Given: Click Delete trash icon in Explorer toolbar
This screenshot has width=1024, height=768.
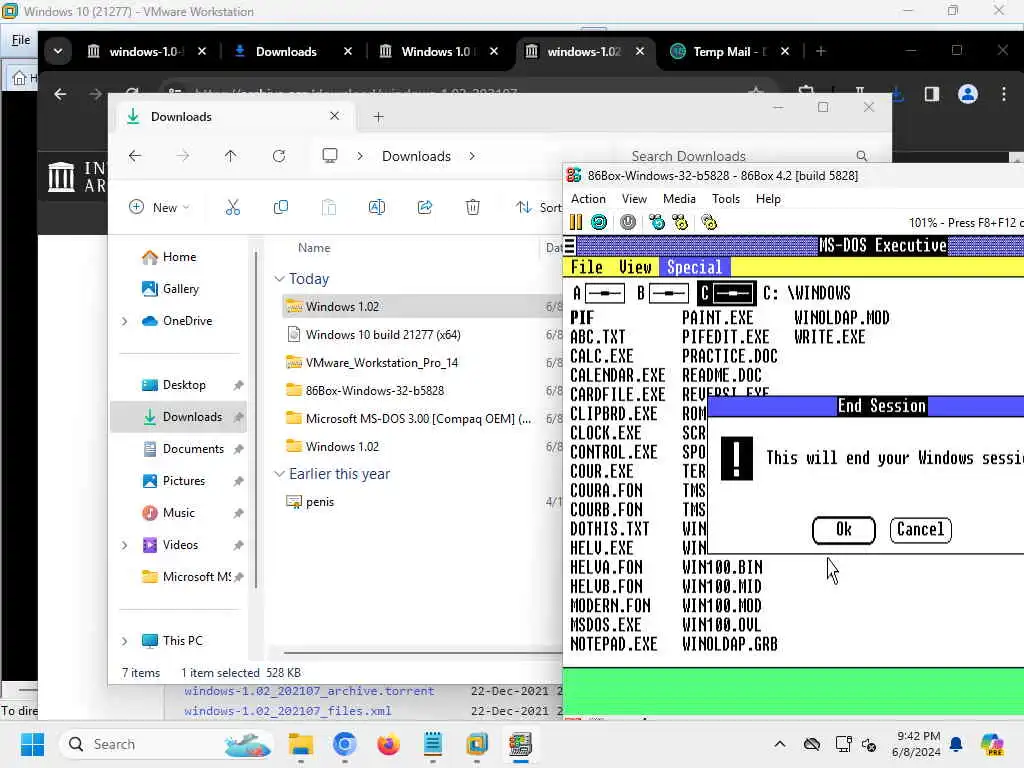Looking at the screenshot, I should (473, 208).
